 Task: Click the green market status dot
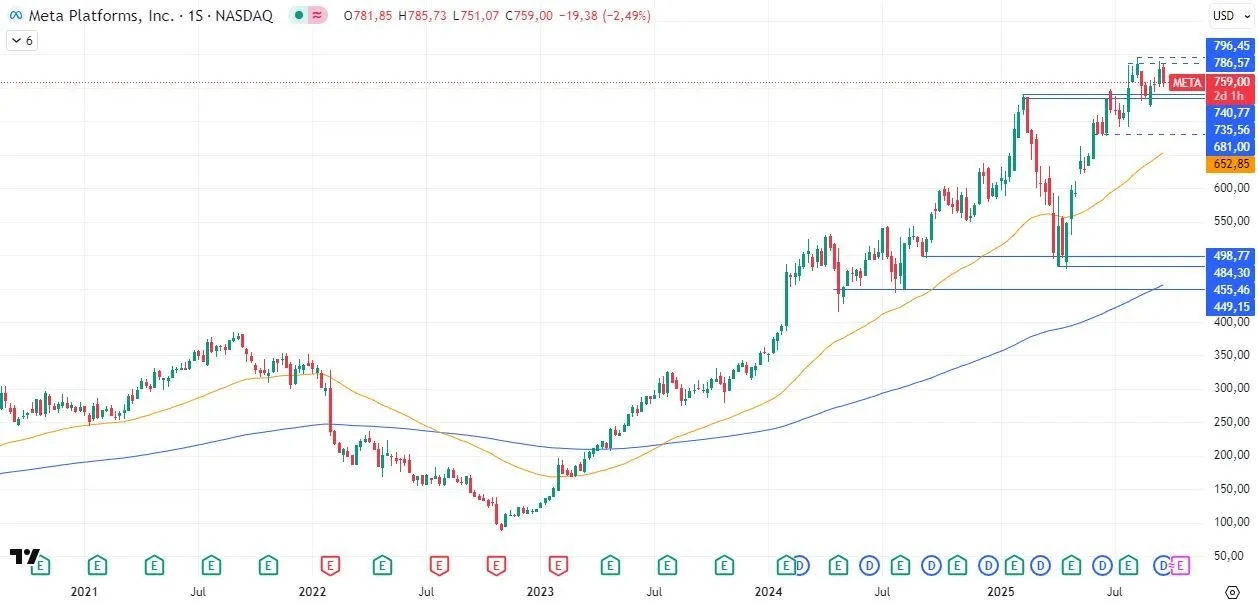[x=299, y=16]
